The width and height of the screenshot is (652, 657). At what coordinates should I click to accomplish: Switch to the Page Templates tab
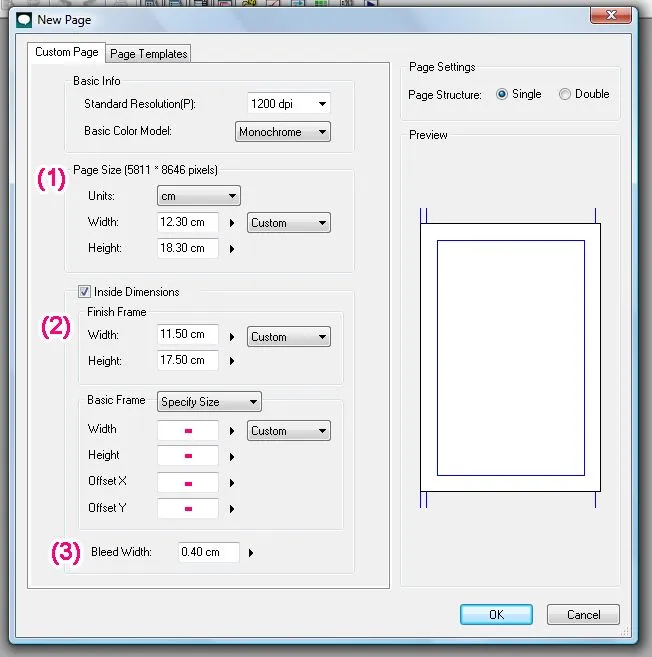click(149, 54)
